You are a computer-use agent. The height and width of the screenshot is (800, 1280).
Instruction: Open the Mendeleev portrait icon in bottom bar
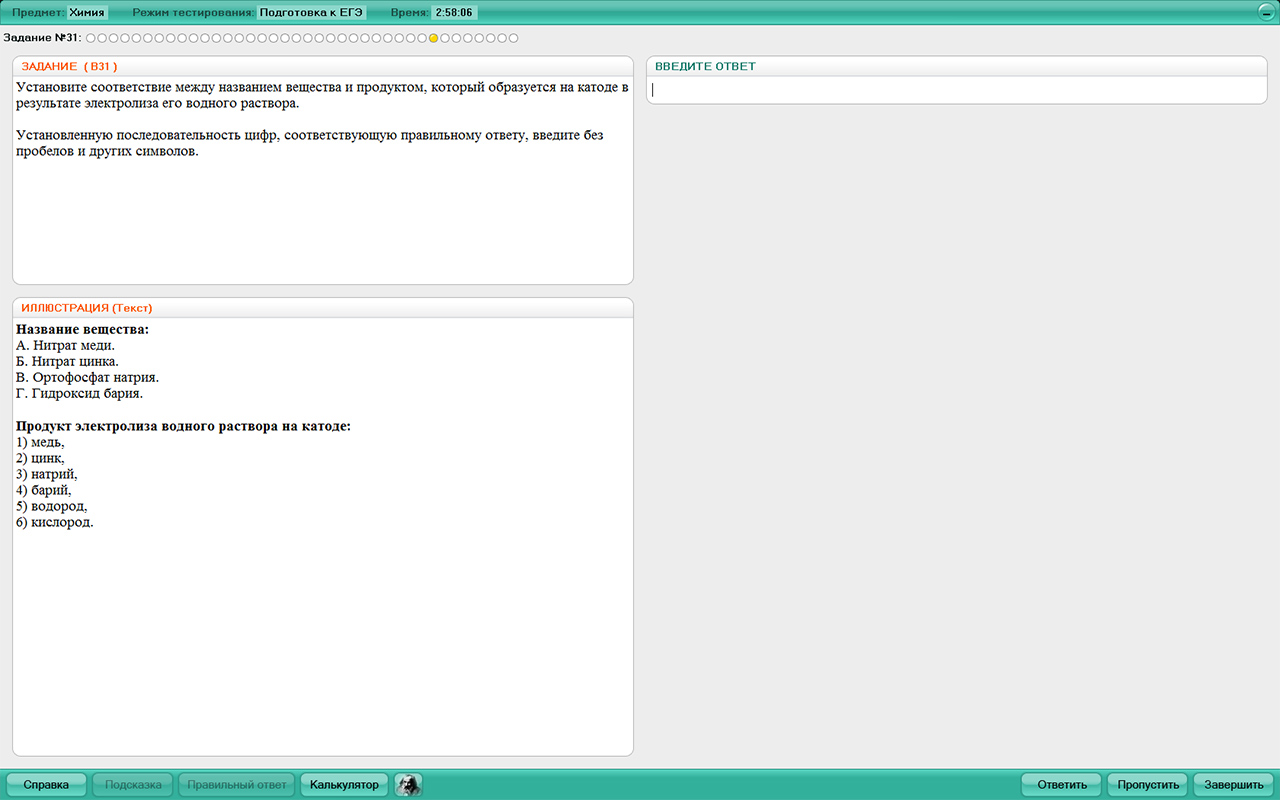pos(408,785)
